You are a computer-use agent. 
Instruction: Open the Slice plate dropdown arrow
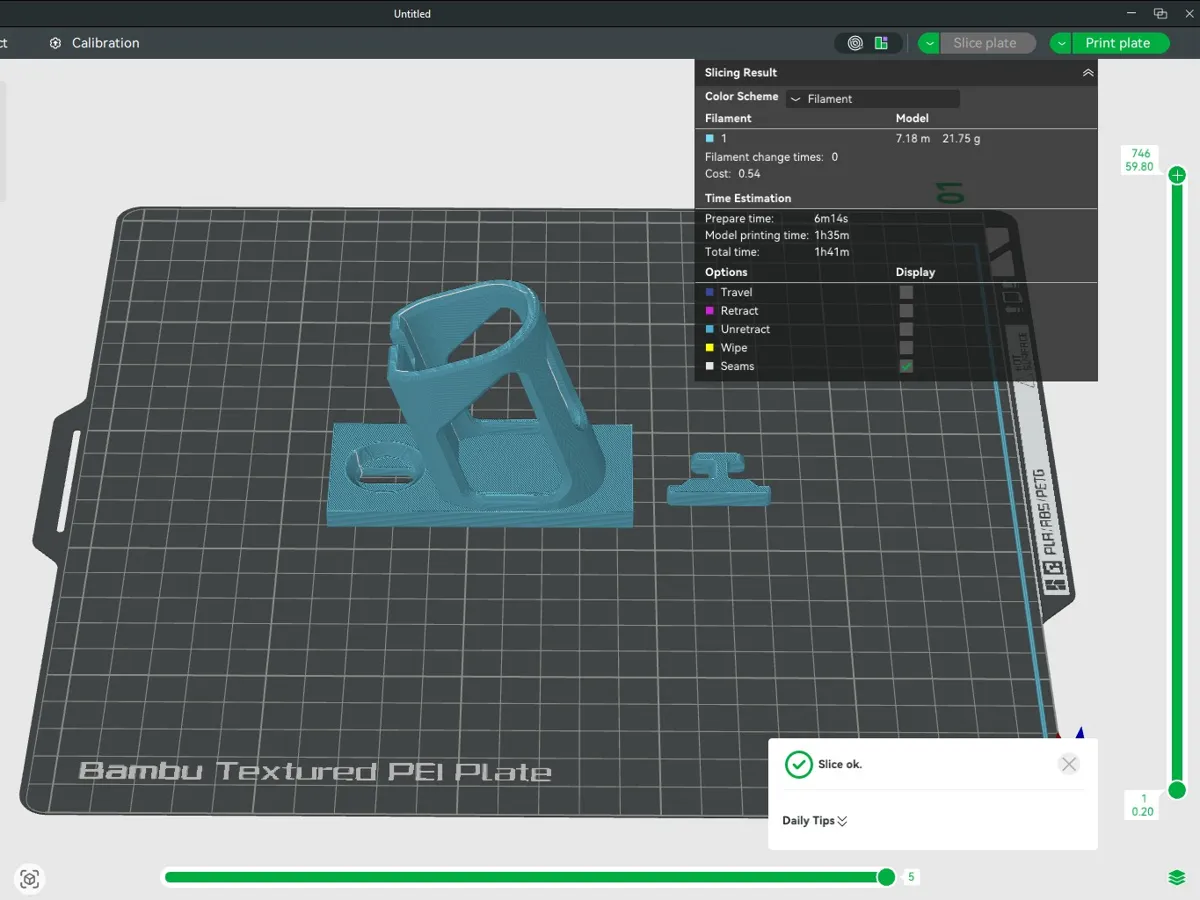pos(930,43)
